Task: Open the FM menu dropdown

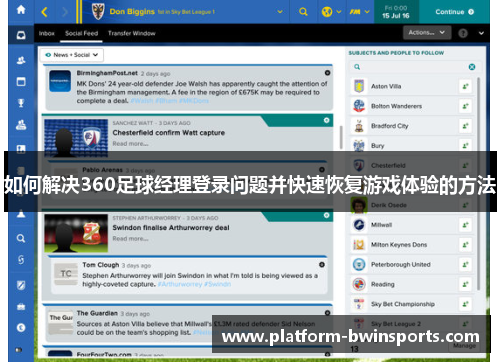Action: (359, 12)
